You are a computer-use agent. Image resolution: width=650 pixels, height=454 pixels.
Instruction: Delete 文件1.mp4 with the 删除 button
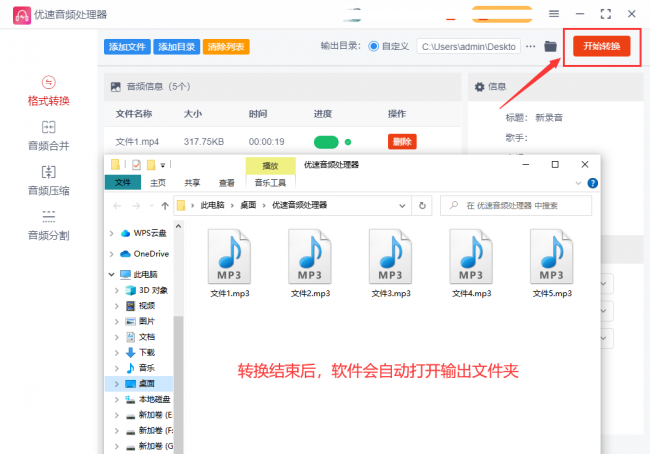click(402, 142)
